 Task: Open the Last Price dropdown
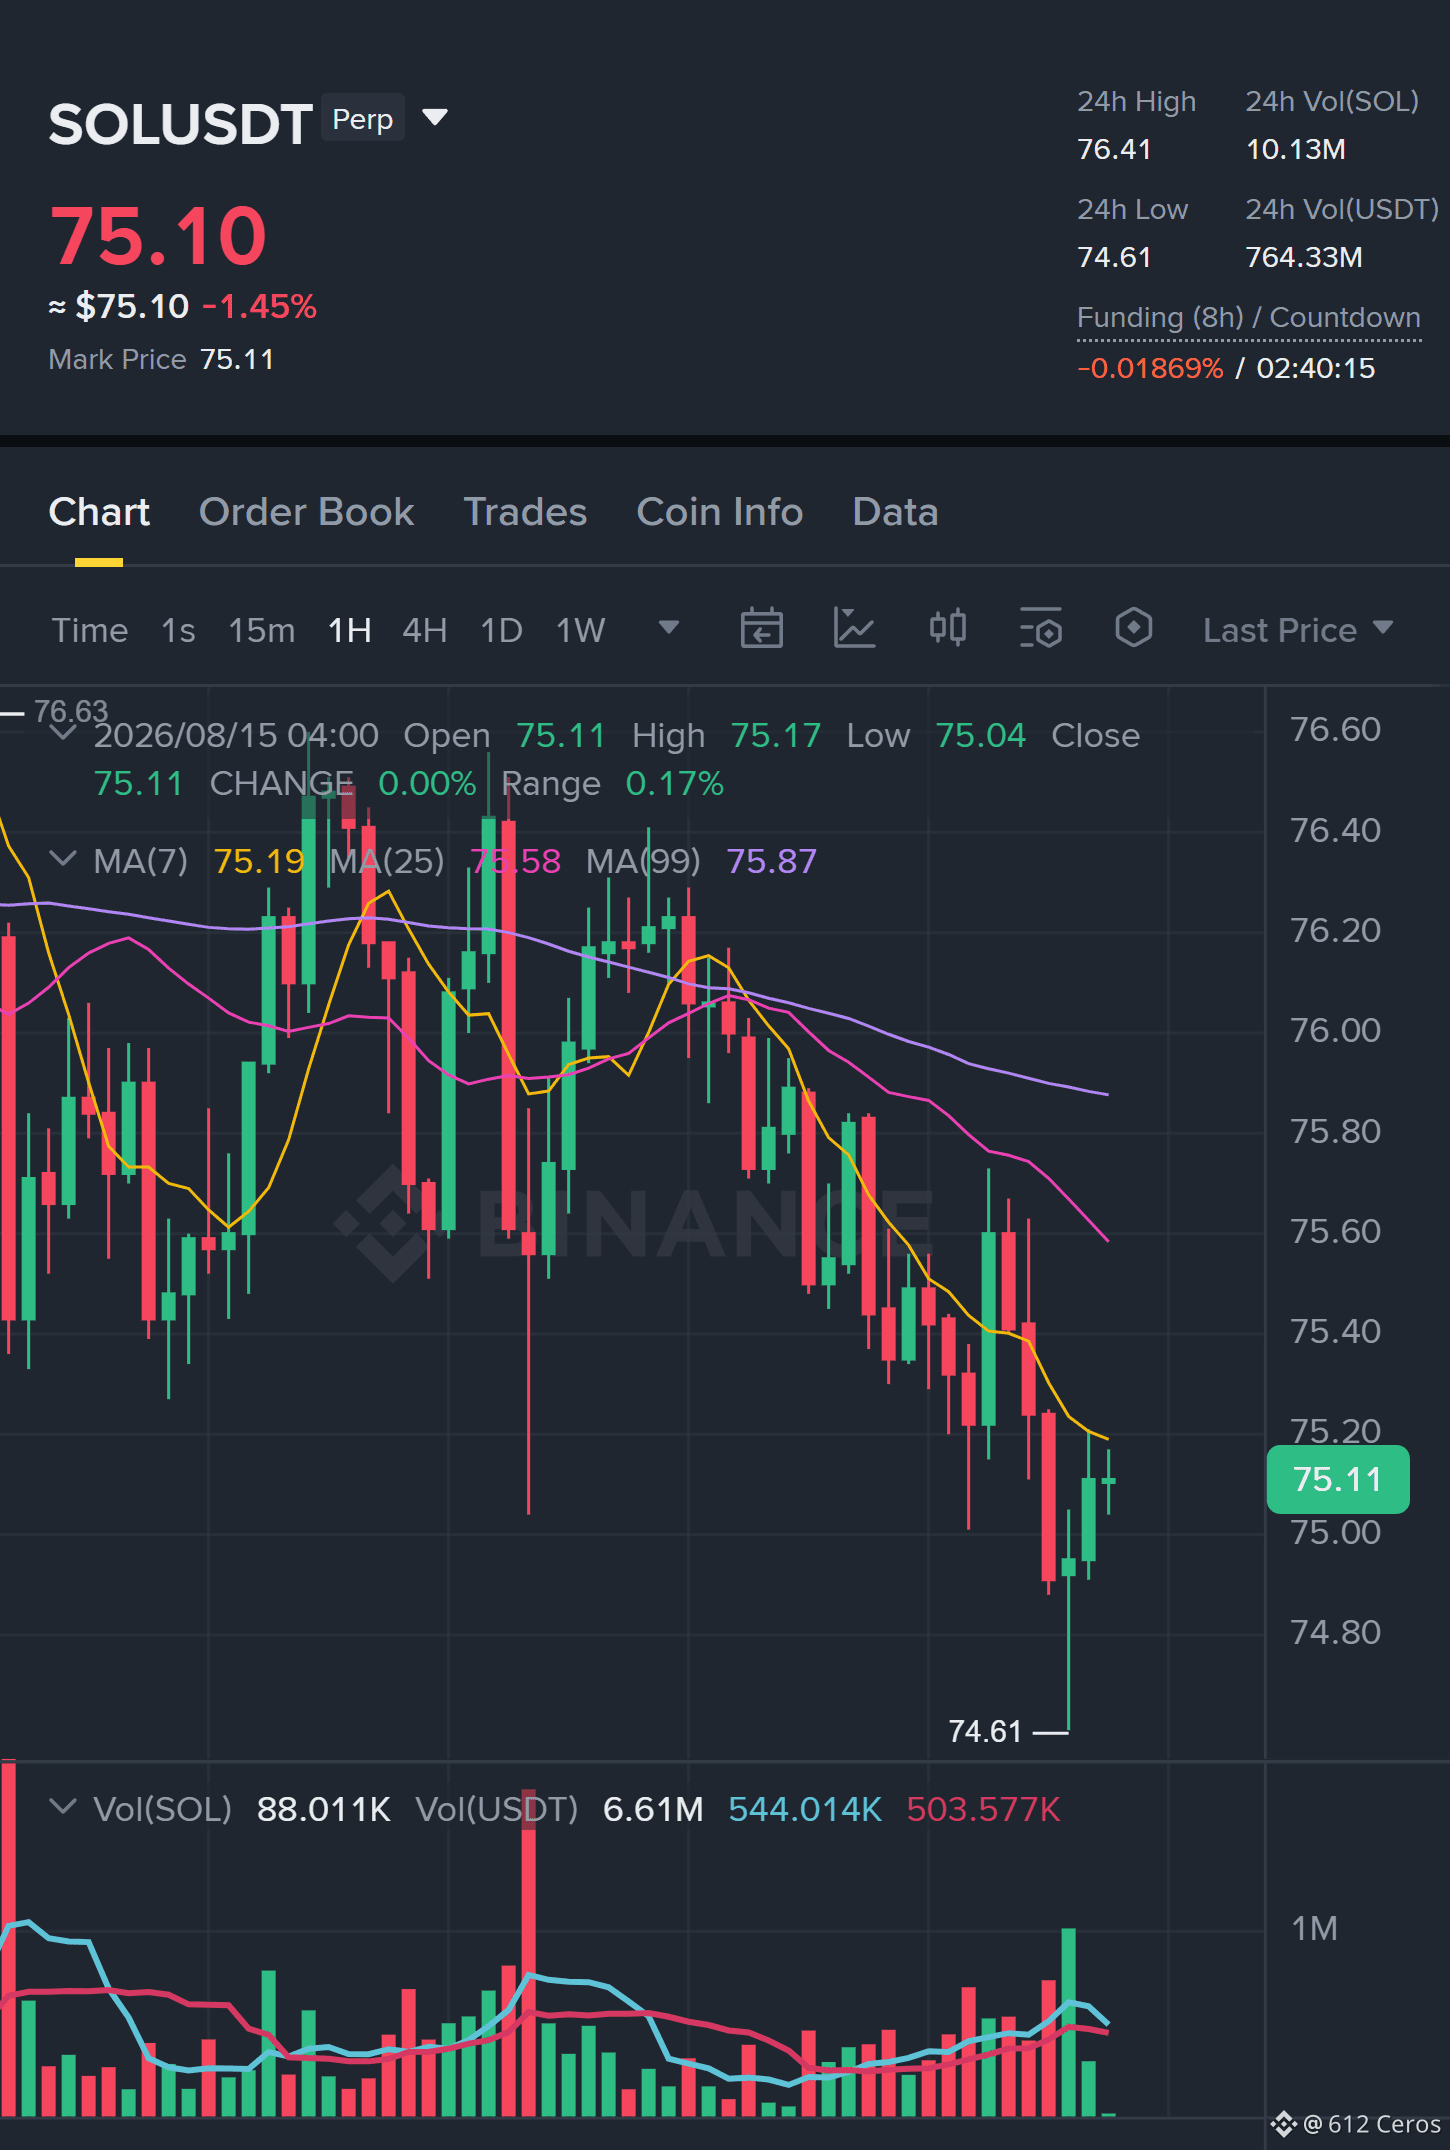[1298, 630]
